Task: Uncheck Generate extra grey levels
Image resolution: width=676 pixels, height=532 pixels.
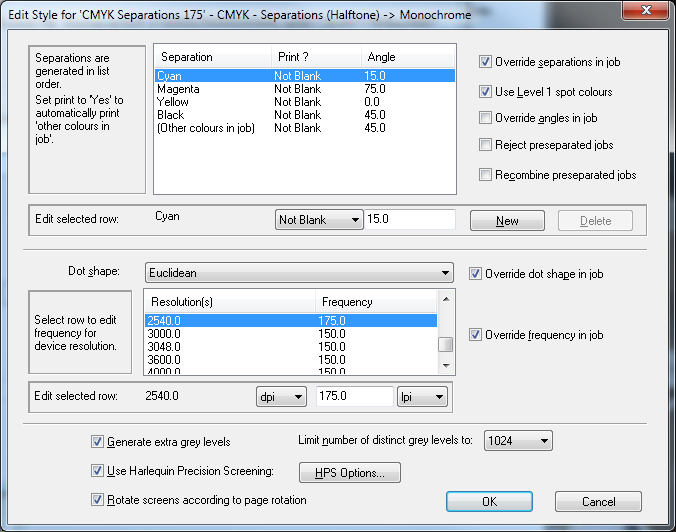Action: click(x=97, y=441)
